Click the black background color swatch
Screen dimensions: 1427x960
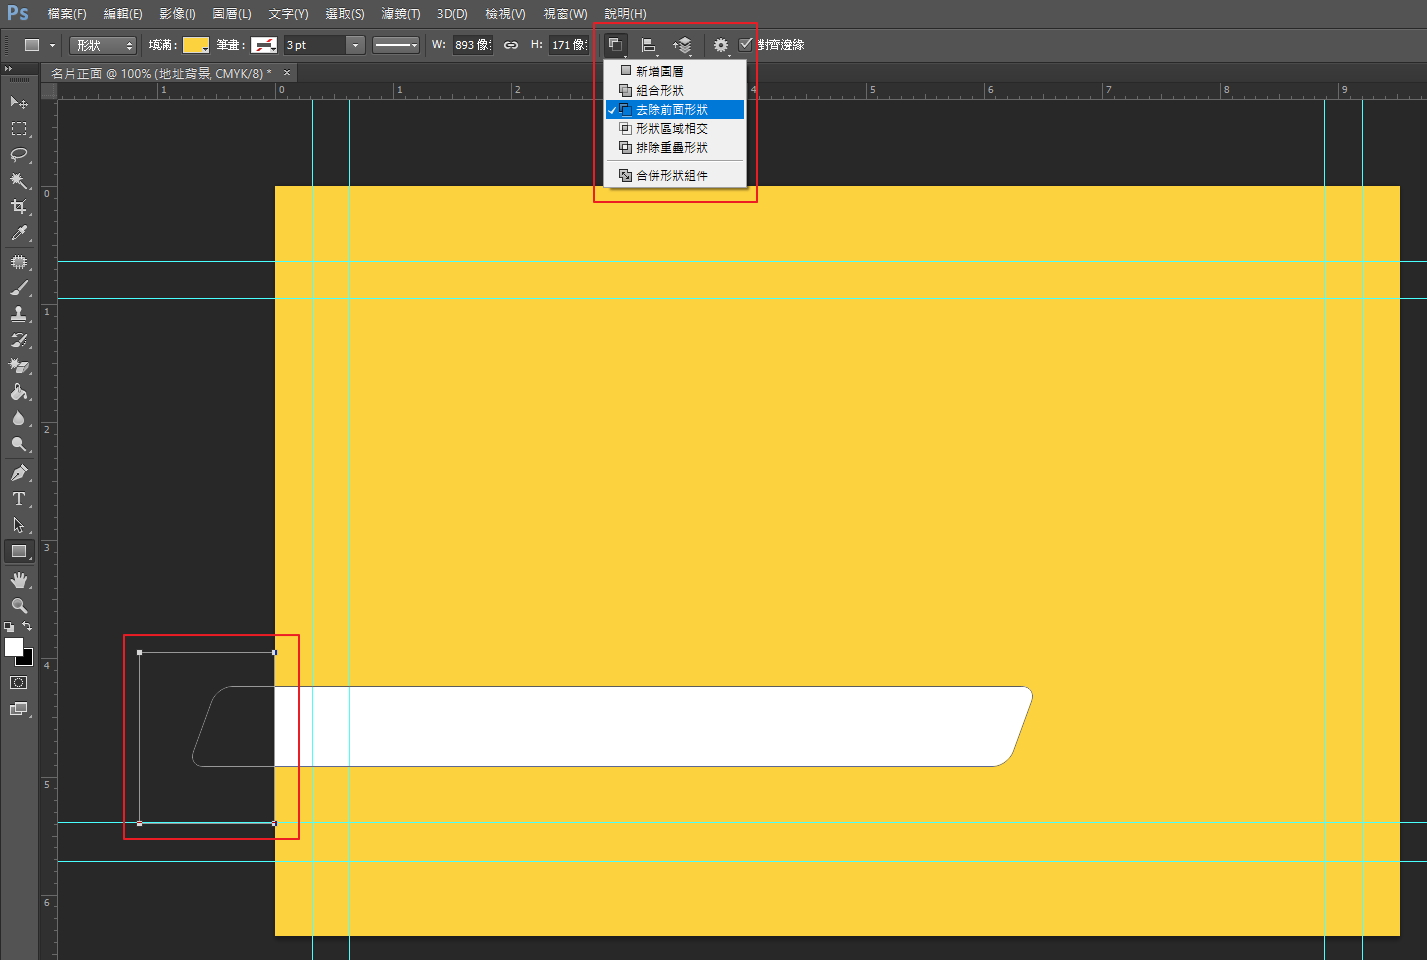27,659
